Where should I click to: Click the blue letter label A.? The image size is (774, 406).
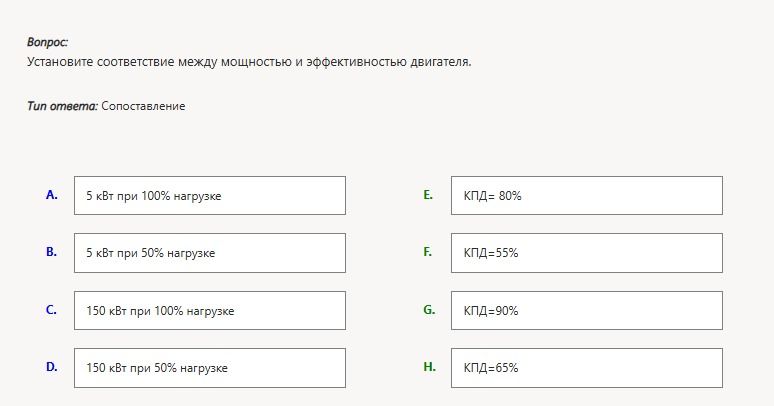tap(52, 195)
